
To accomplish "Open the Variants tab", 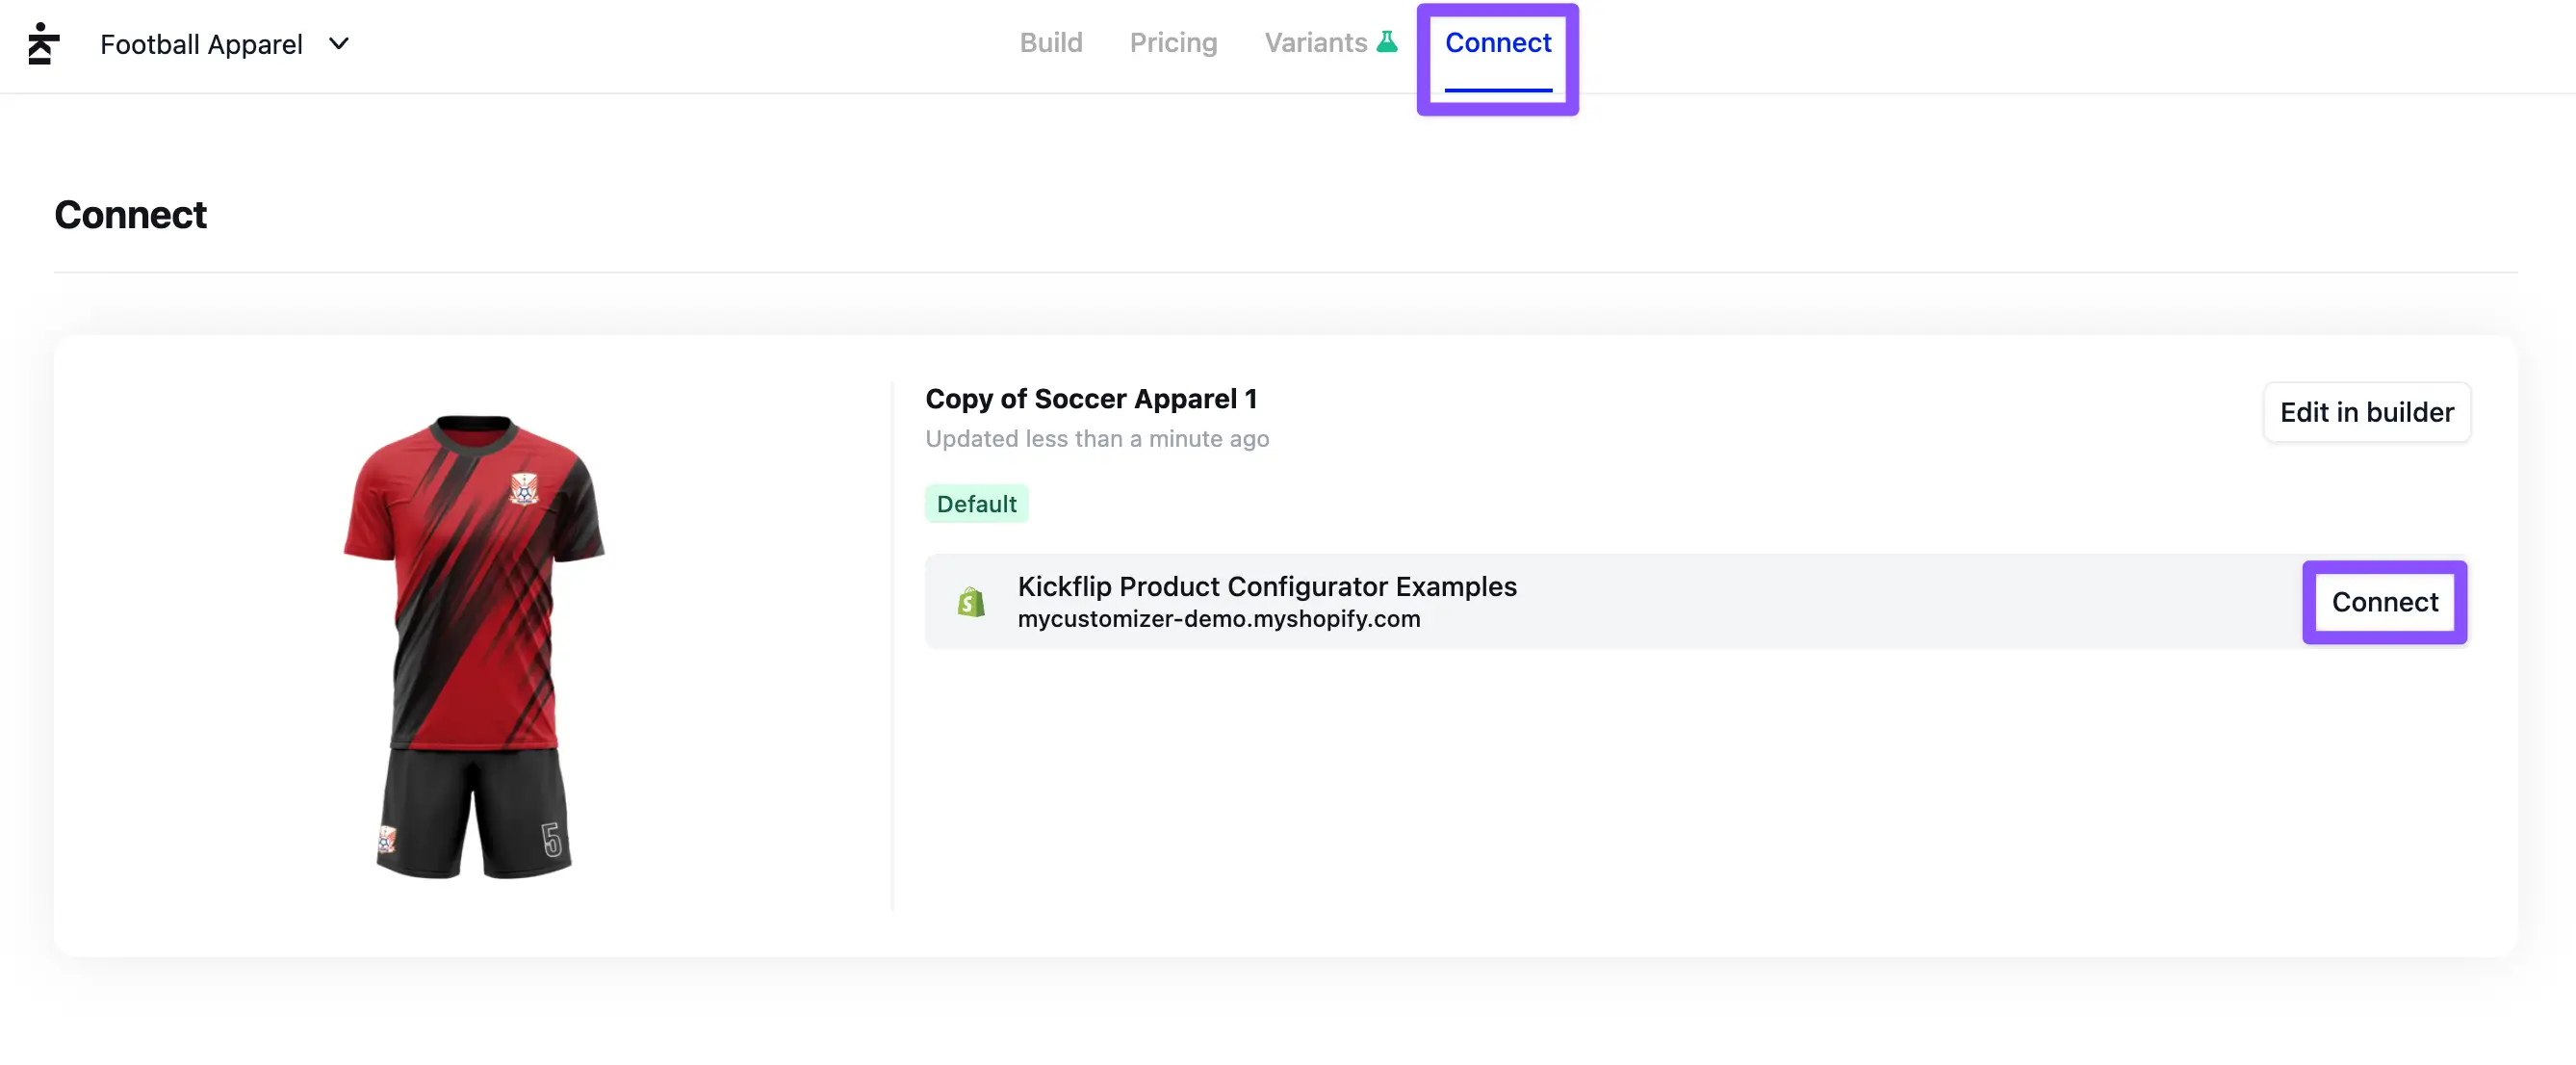I will (1315, 43).
